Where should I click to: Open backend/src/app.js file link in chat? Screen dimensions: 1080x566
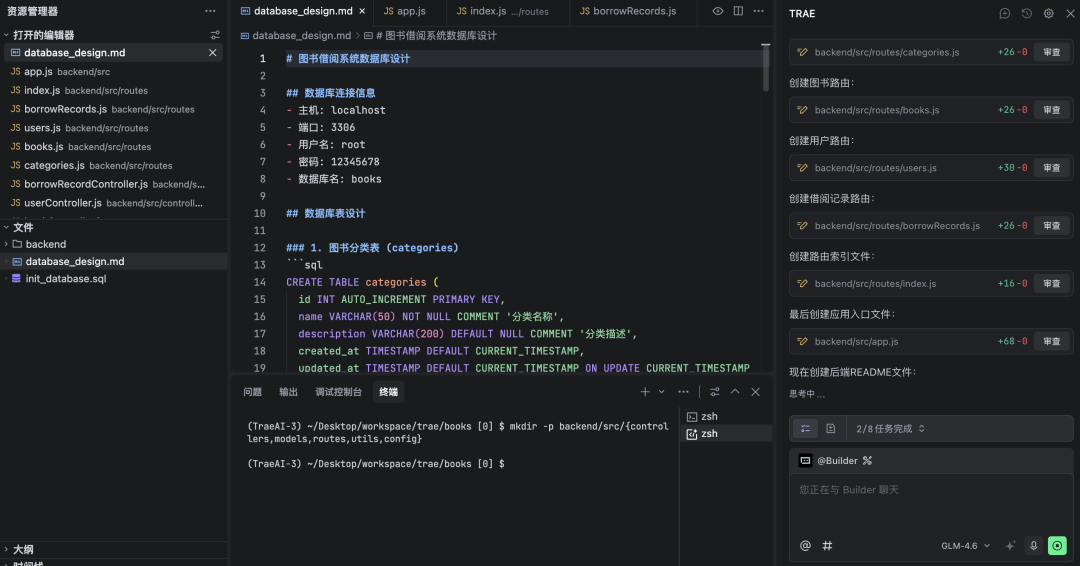(x=856, y=342)
